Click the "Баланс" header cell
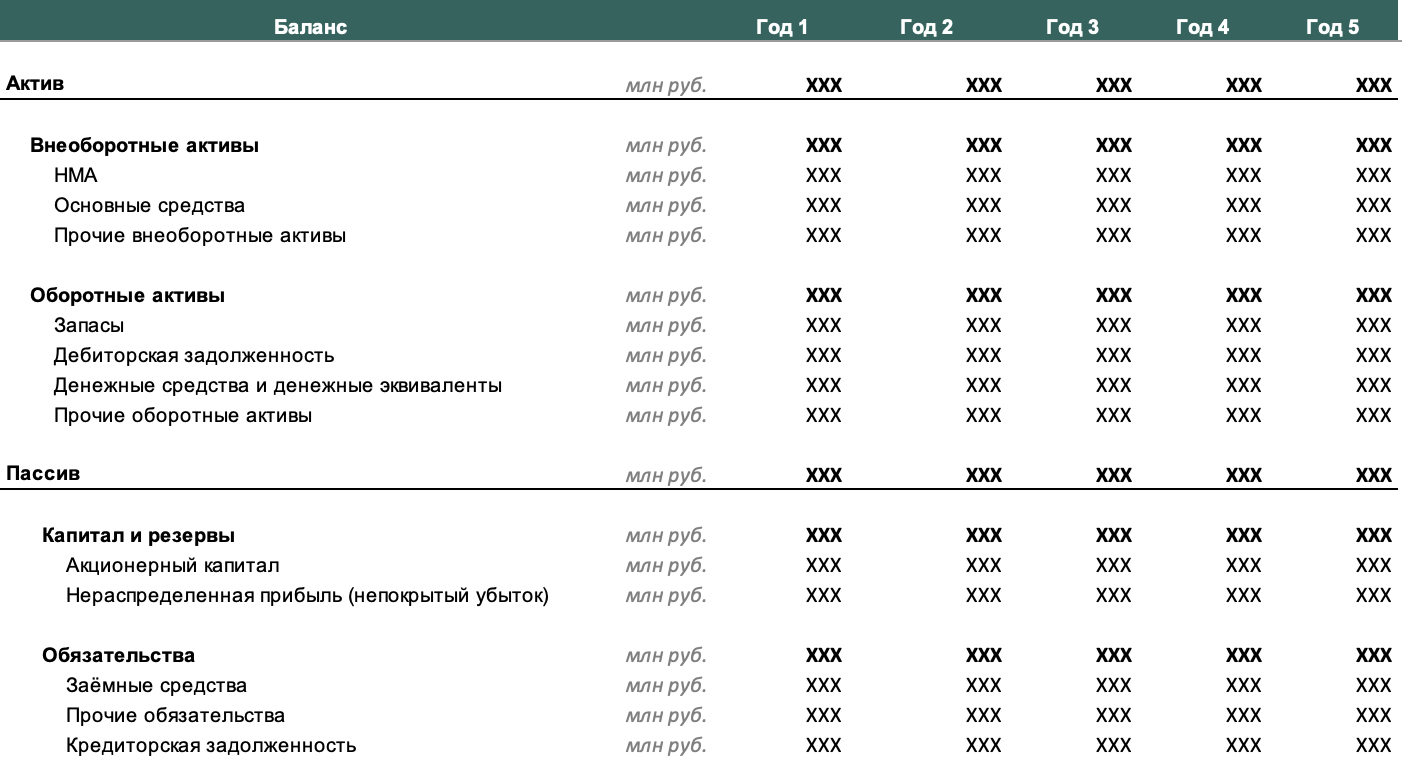Viewport: 1402px width, 768px height. coord(311,27)
